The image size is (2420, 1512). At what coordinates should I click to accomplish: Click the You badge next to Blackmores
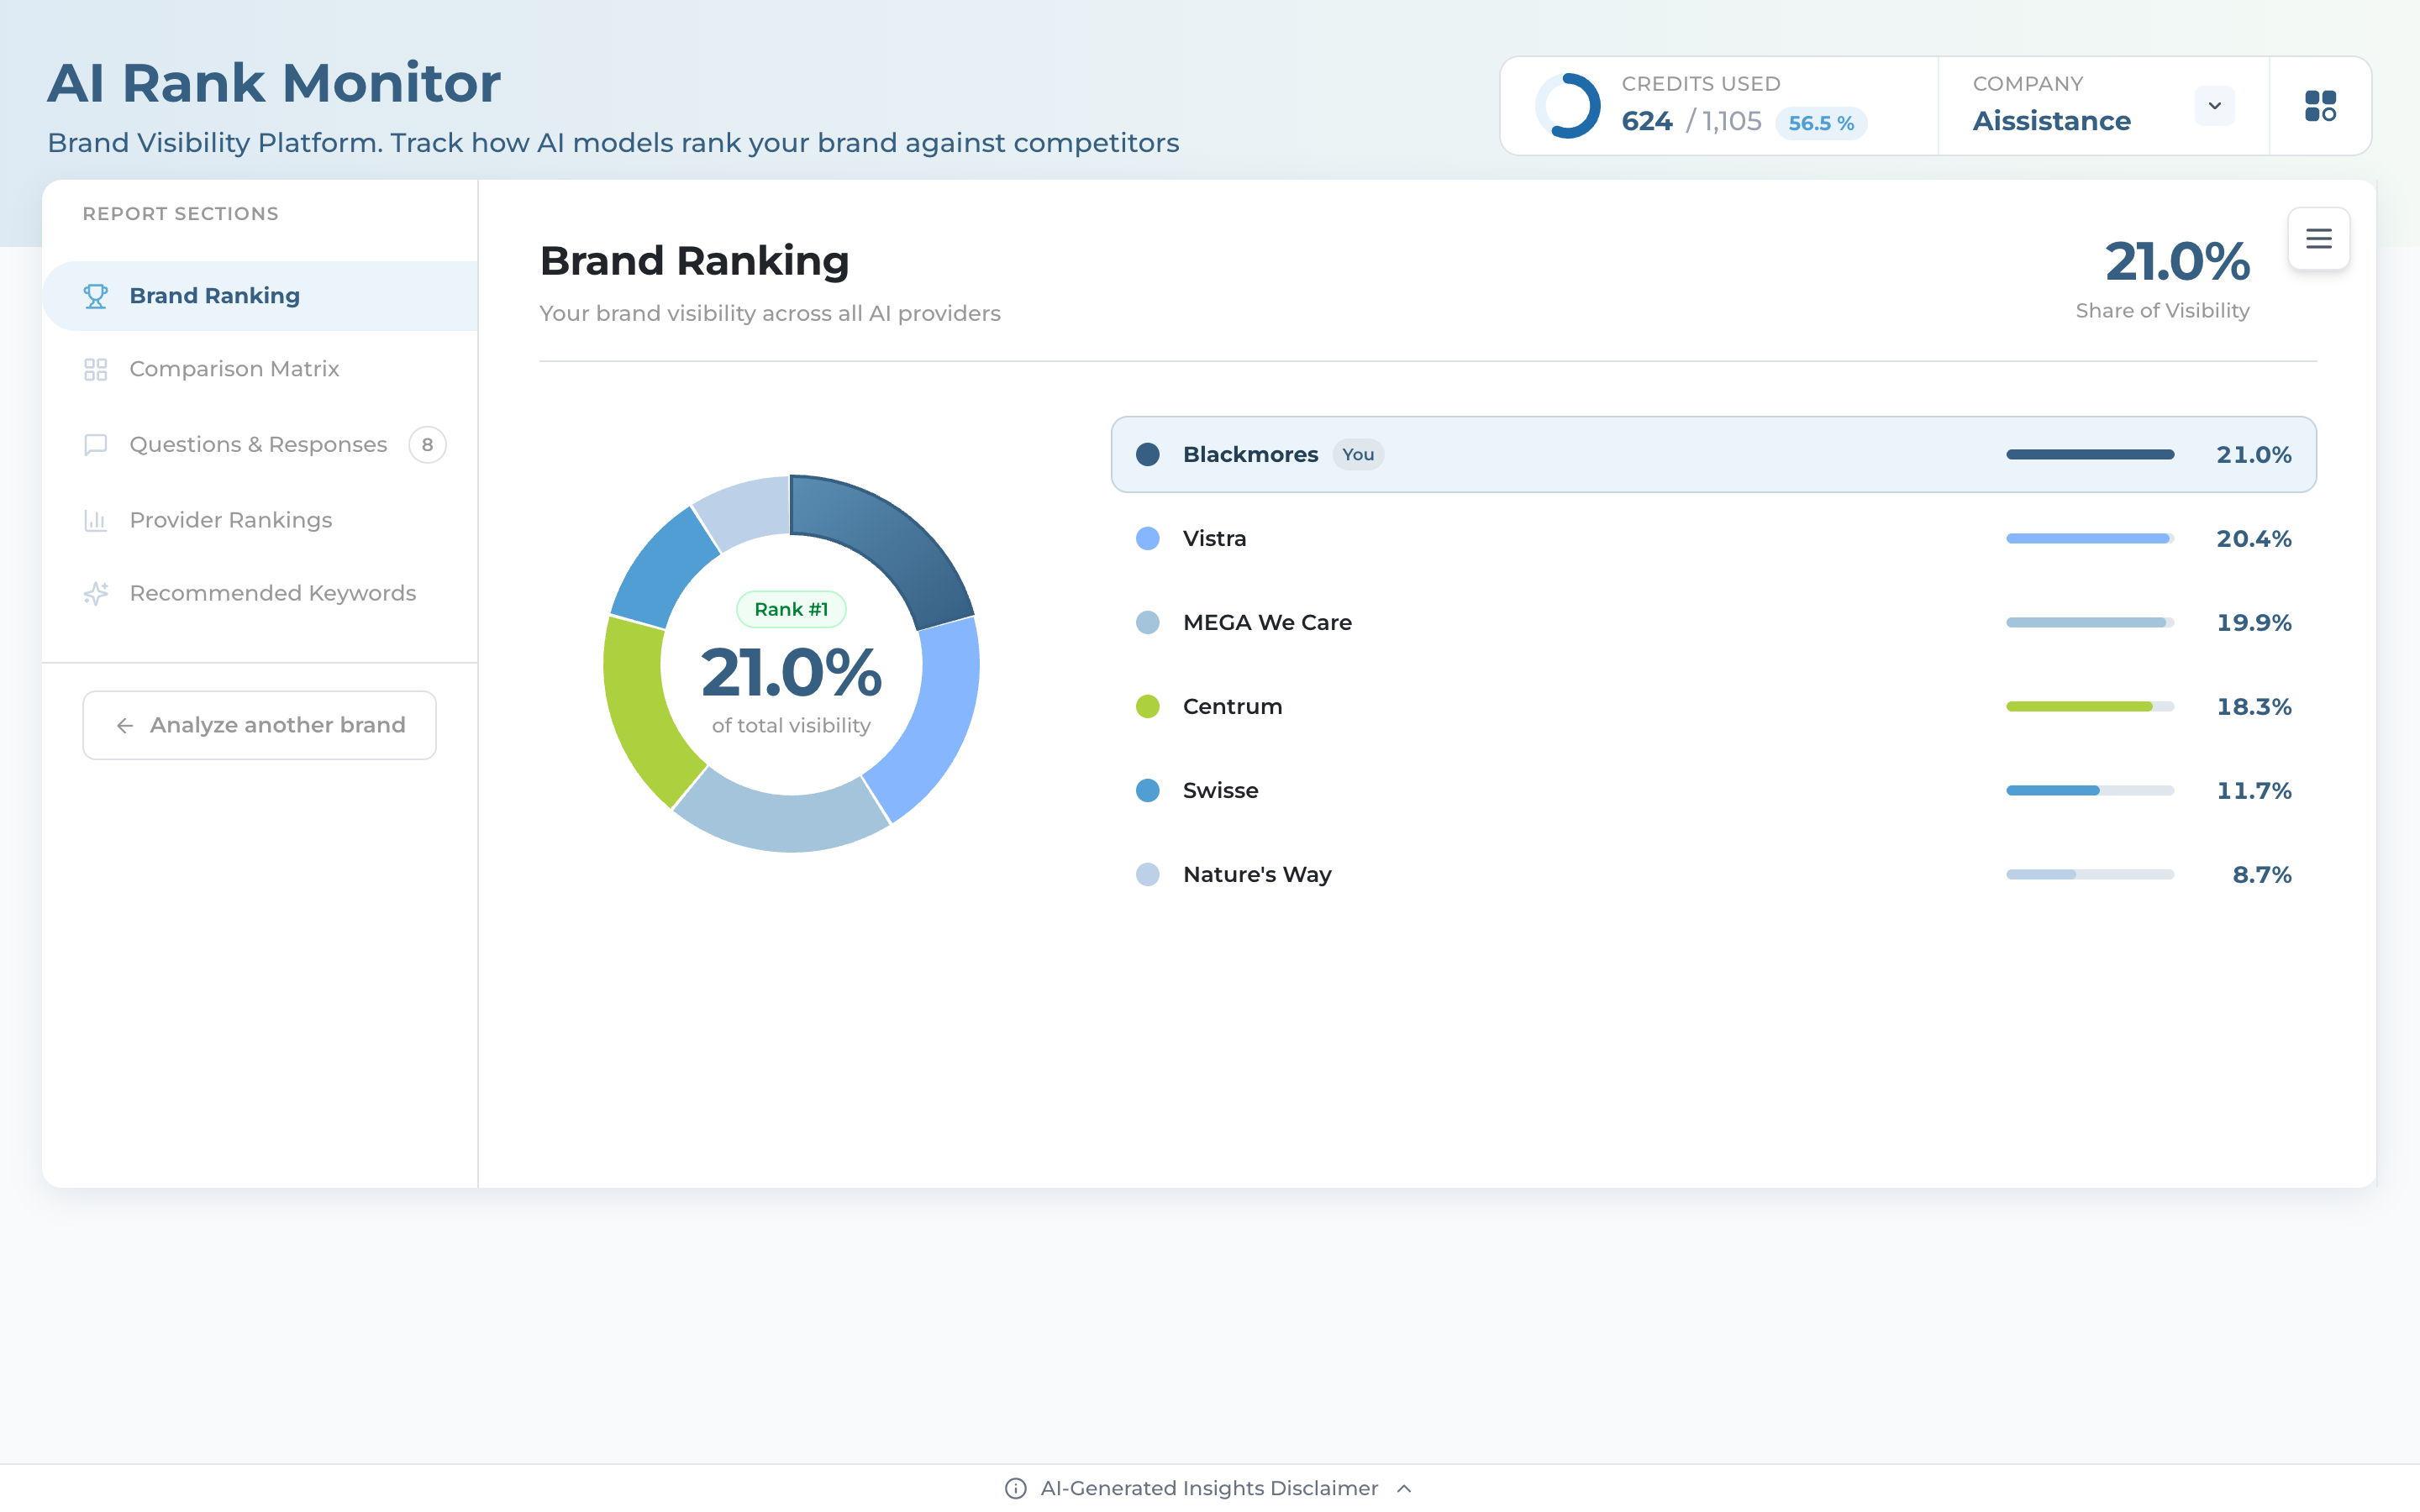(x=1358, y=455)
